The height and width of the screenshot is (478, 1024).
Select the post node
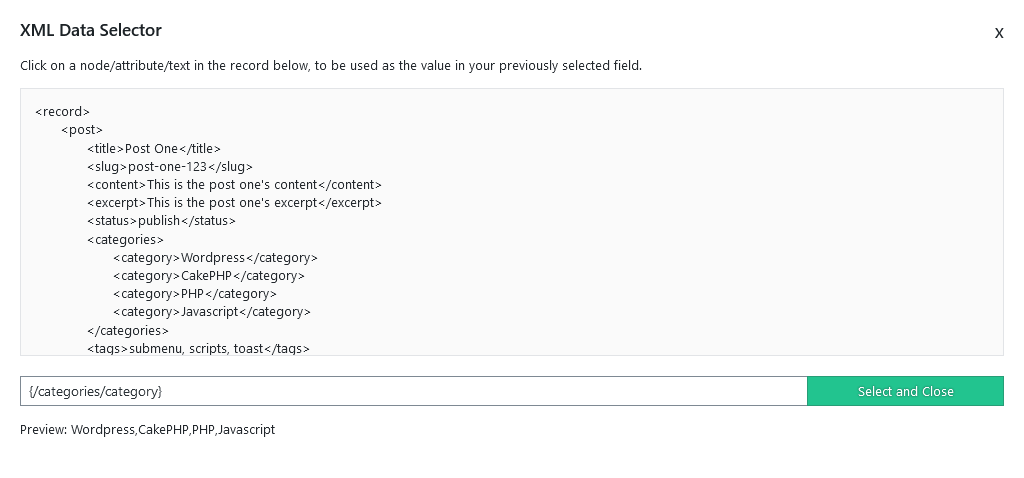pyautogui.click(x=82, y=130)
